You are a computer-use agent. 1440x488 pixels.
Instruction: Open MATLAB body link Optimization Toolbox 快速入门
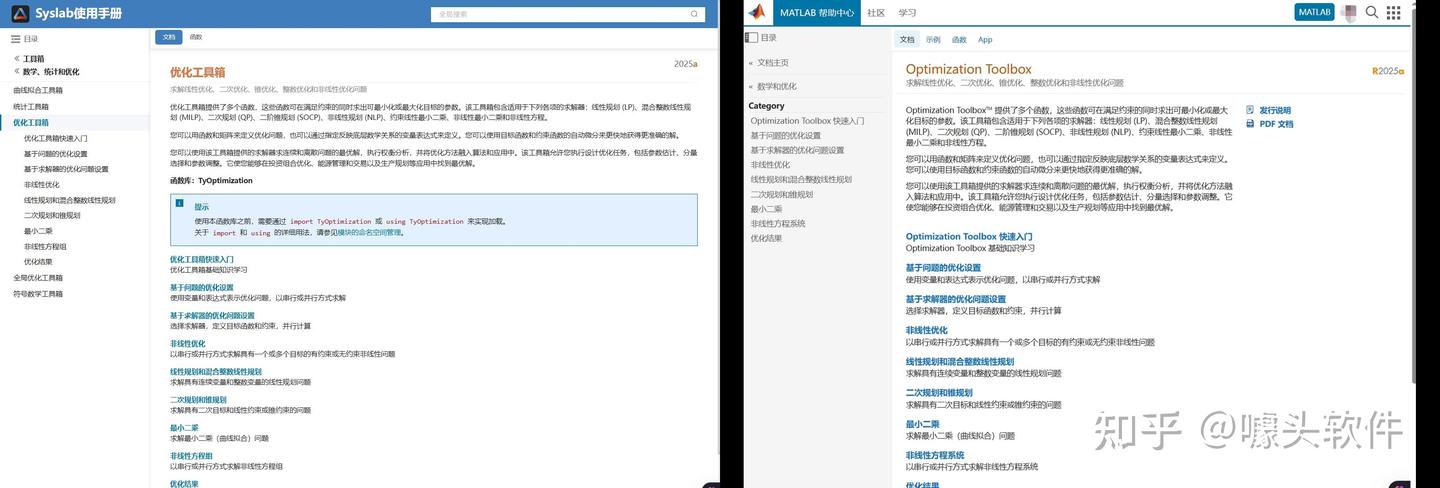pyautogui.click(x=969, y=237)
